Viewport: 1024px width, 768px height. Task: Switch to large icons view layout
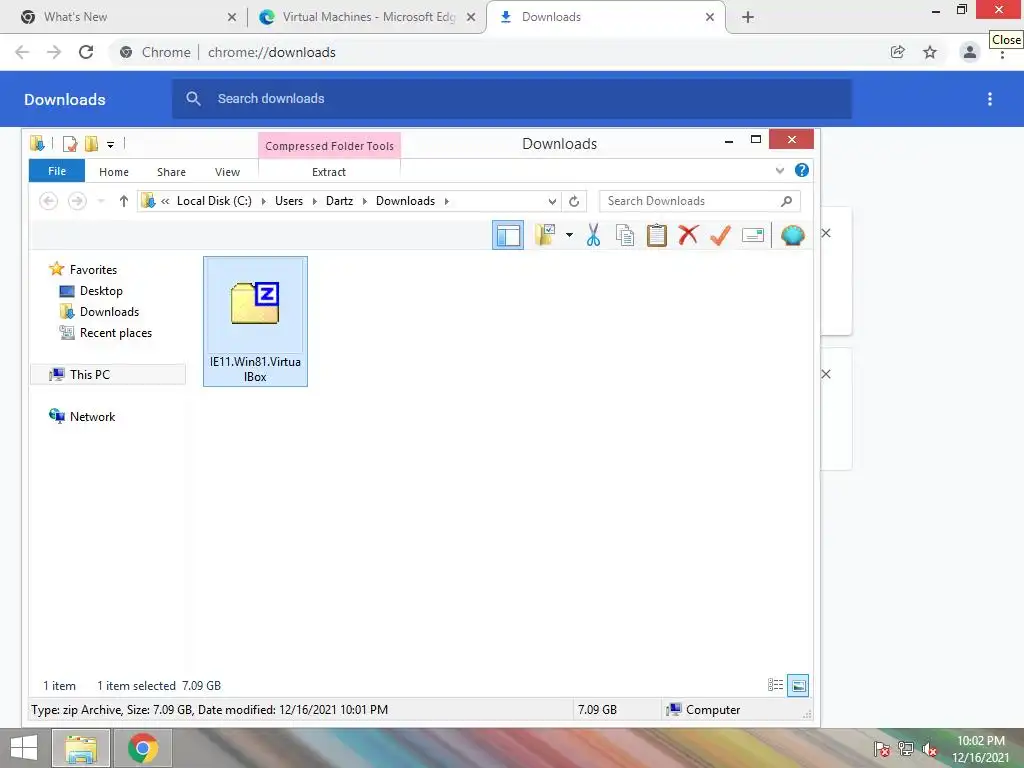point(798,685)
